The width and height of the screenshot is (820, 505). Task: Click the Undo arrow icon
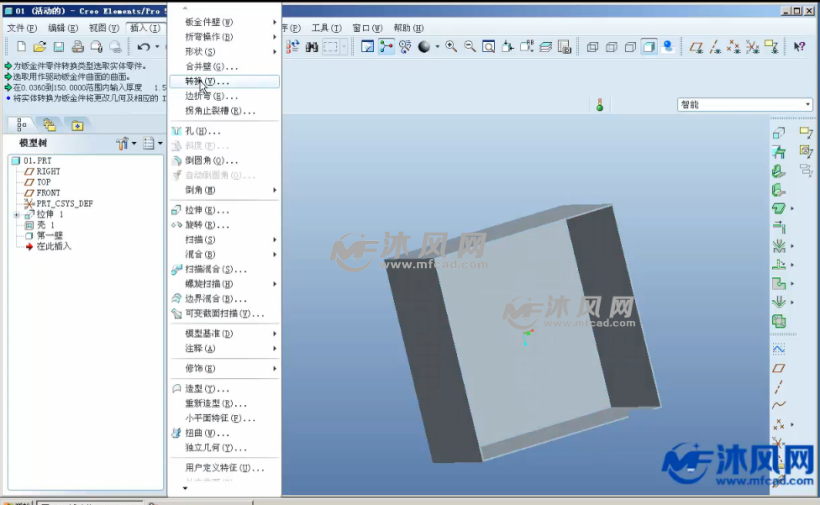[x=144, y=47]
